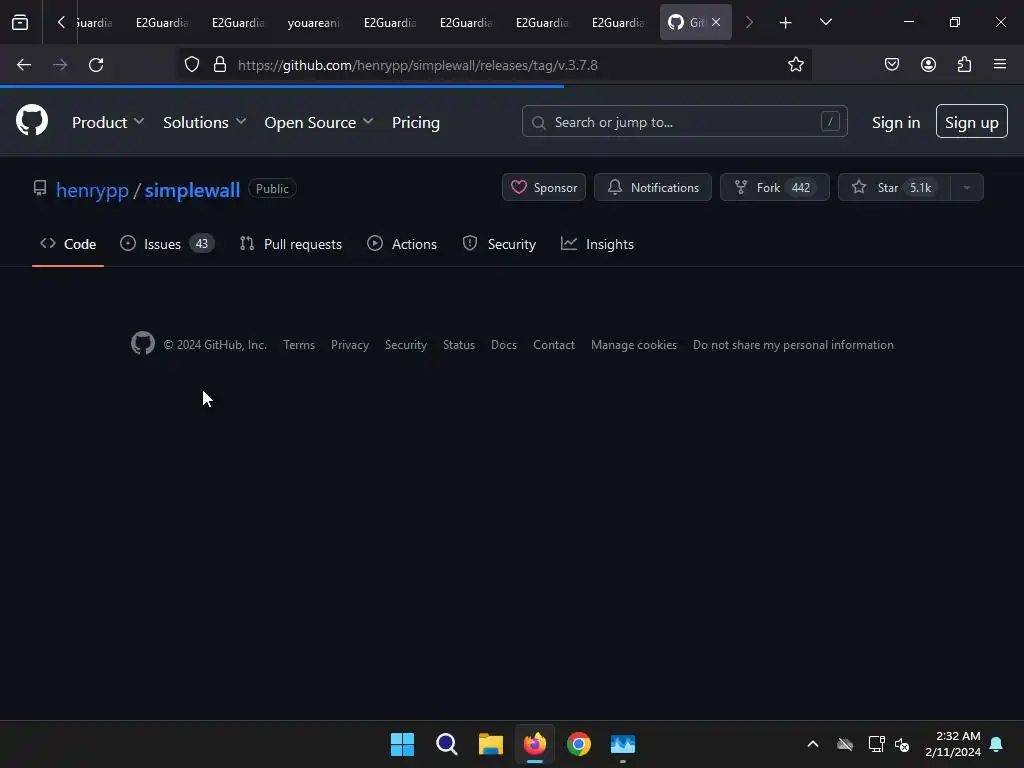Click the Notifications bell button
Screen dimensions: 1024x768
coord(652,187)
